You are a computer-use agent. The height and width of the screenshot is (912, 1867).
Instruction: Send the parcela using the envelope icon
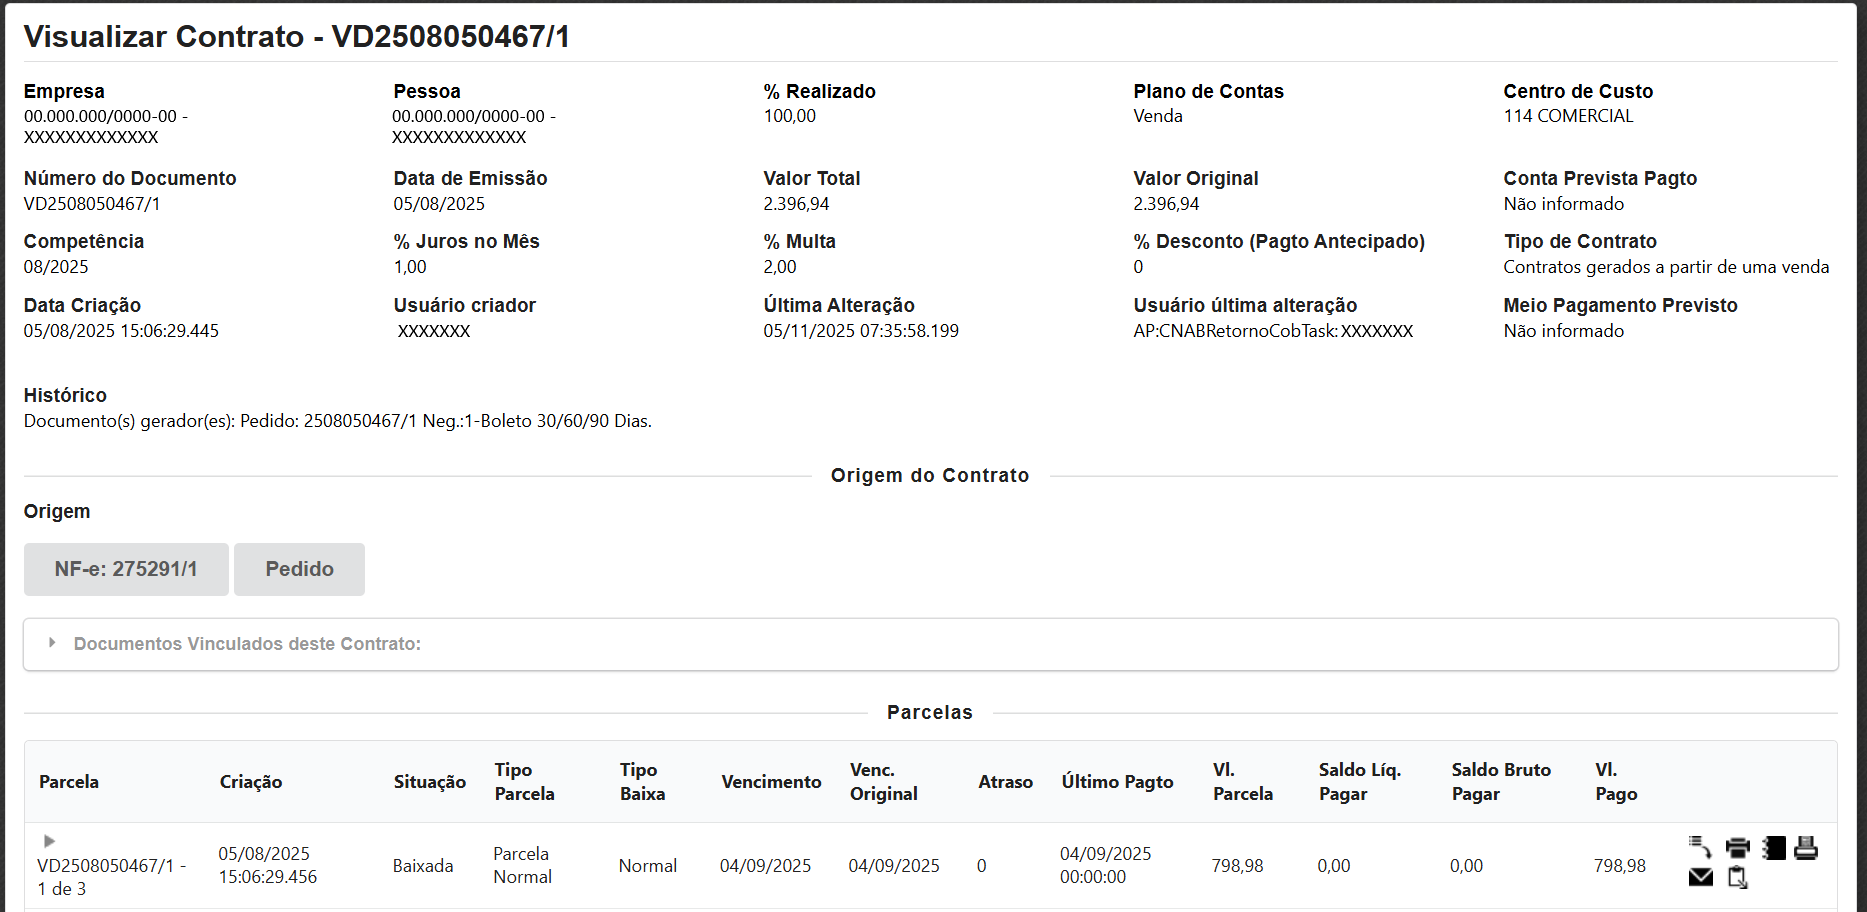click(1700, 878)
